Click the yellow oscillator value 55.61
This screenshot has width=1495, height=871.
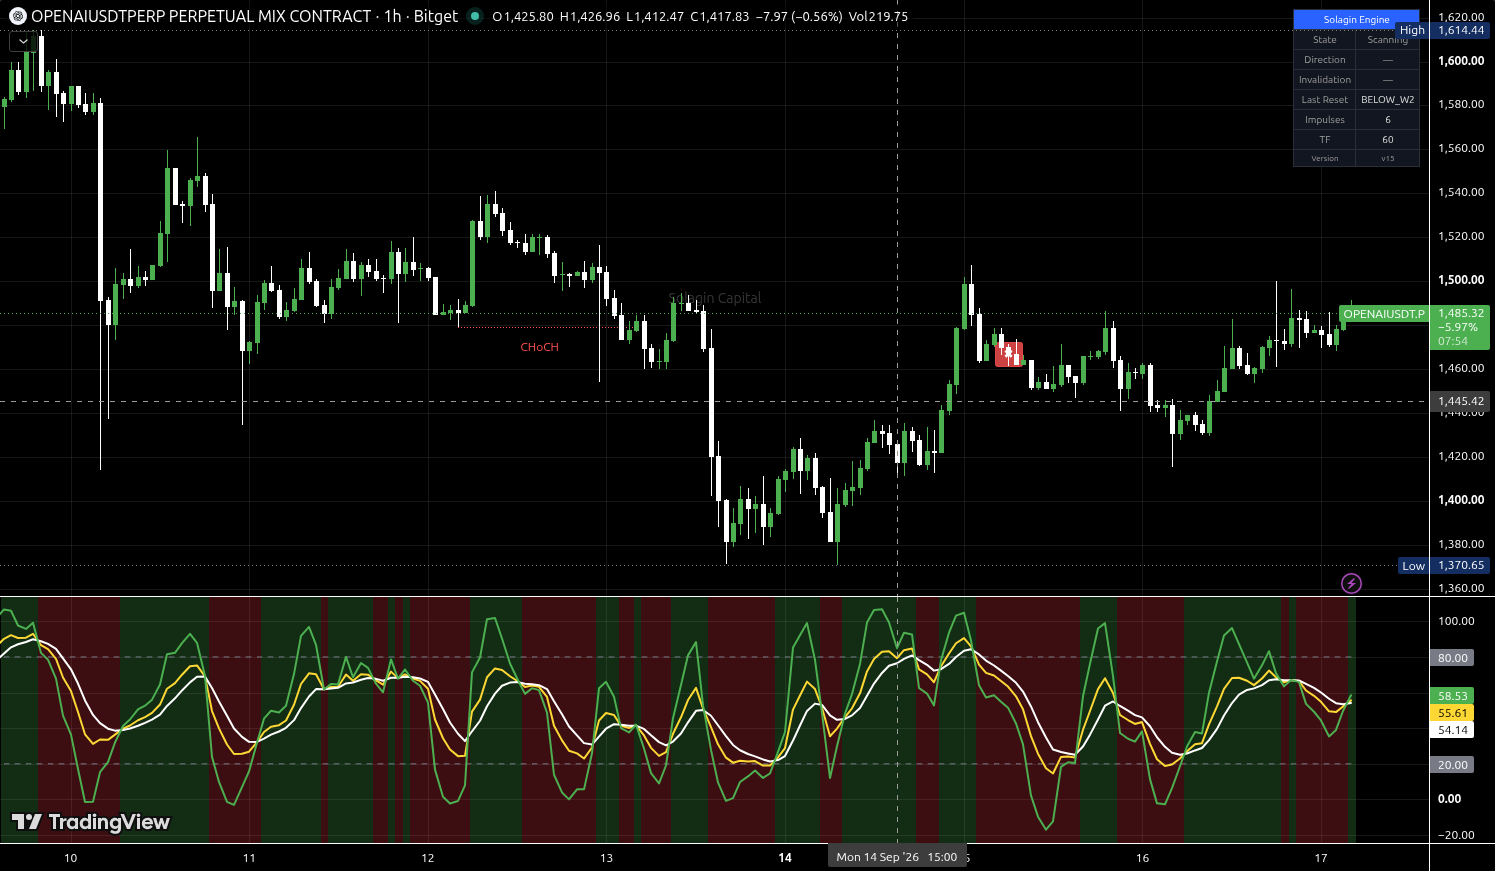tap(1453, 713)
